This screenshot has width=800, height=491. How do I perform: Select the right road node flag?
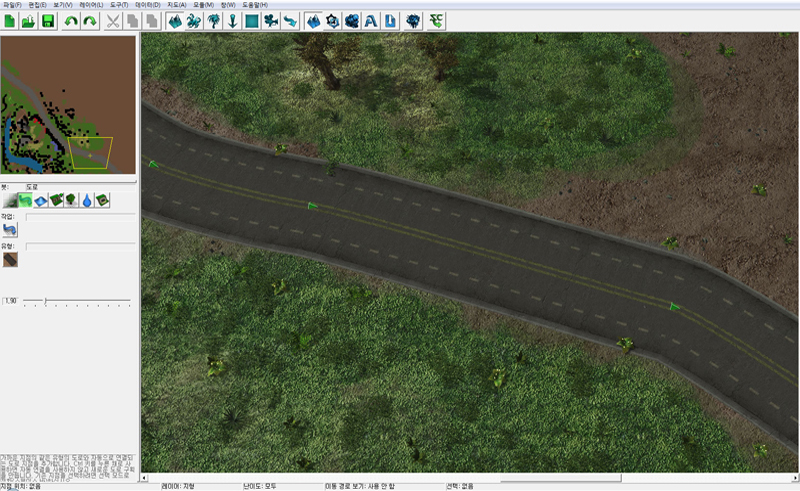pyautogui.click(x=674, y=306)
